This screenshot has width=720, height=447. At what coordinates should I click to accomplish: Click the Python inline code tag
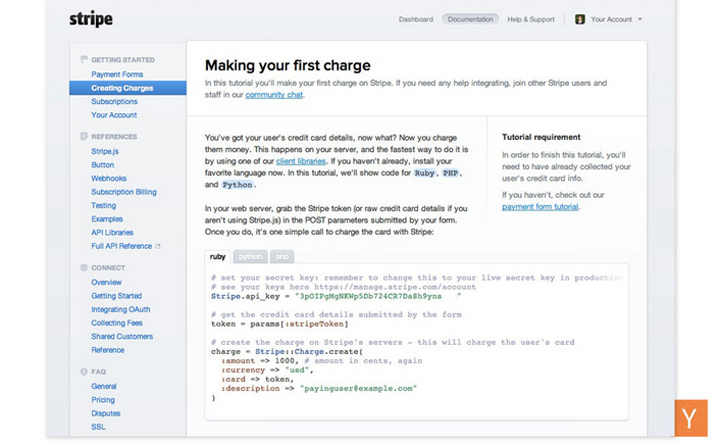tap(237, 185)
